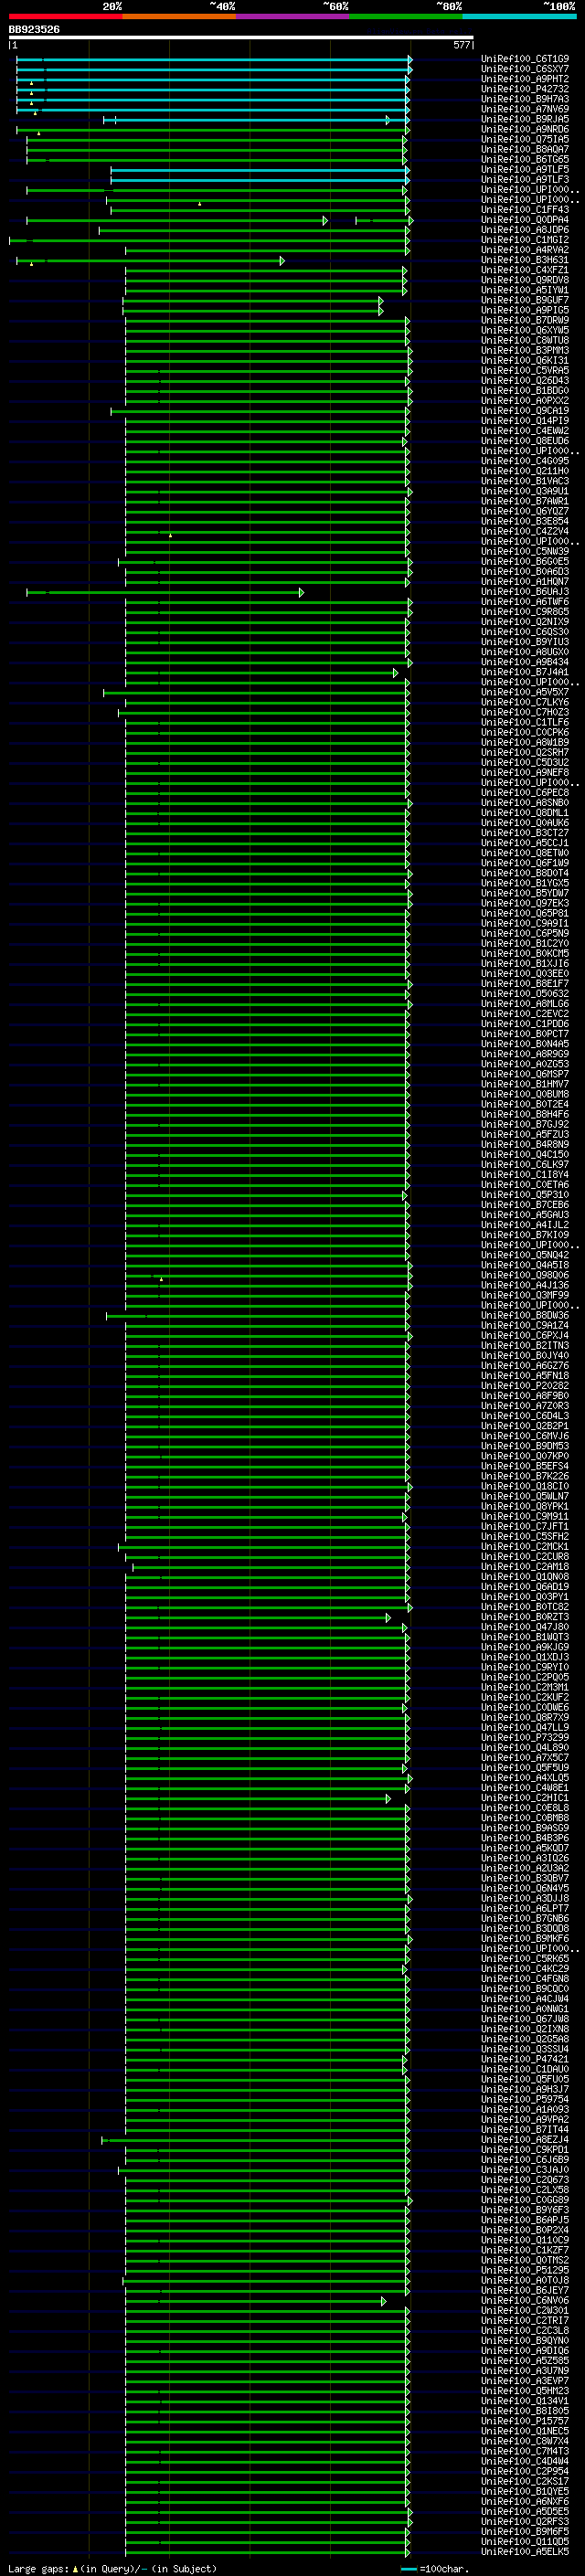Screen dimensions: 585x2576
Task: Open hit UniRef100_A7NV69
Action: pos(525,109)
